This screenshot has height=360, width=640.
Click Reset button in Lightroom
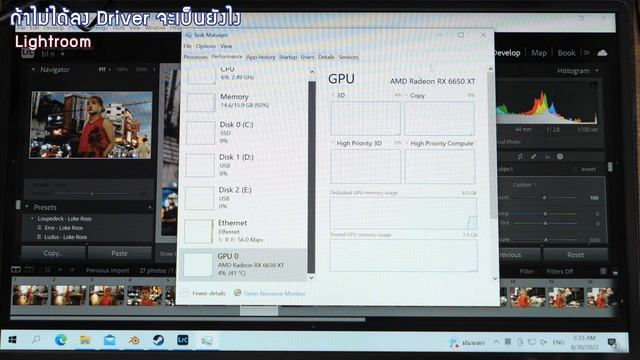[576, 255]
